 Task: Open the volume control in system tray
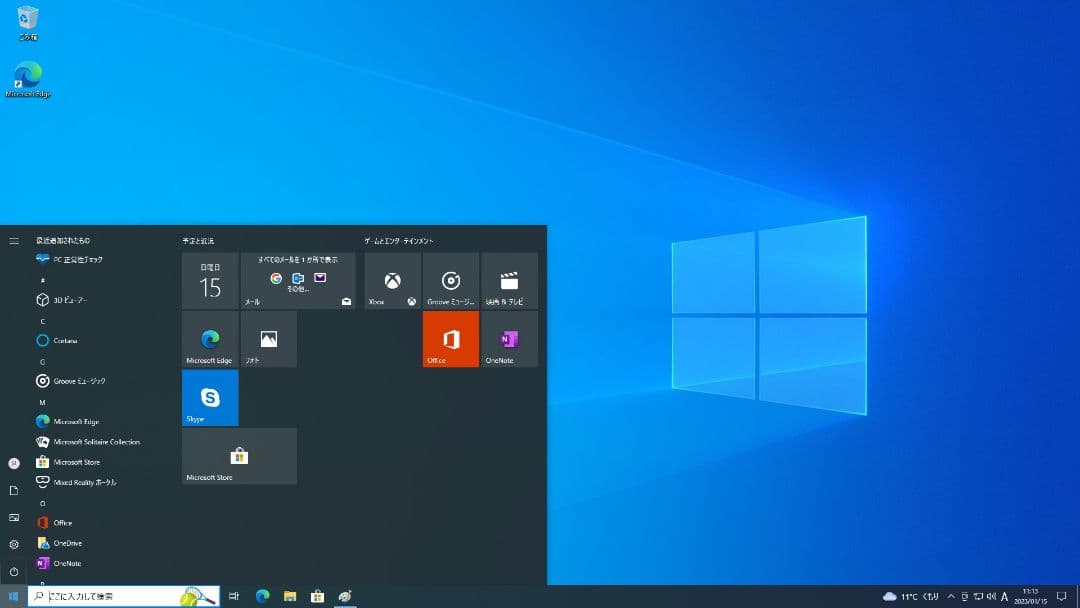pyautogui.click(x=991, y=596)
